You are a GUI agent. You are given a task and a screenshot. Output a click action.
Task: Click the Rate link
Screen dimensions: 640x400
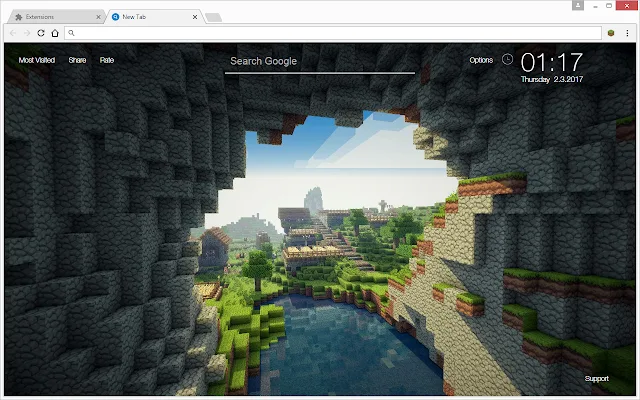(x=107, y=60)
